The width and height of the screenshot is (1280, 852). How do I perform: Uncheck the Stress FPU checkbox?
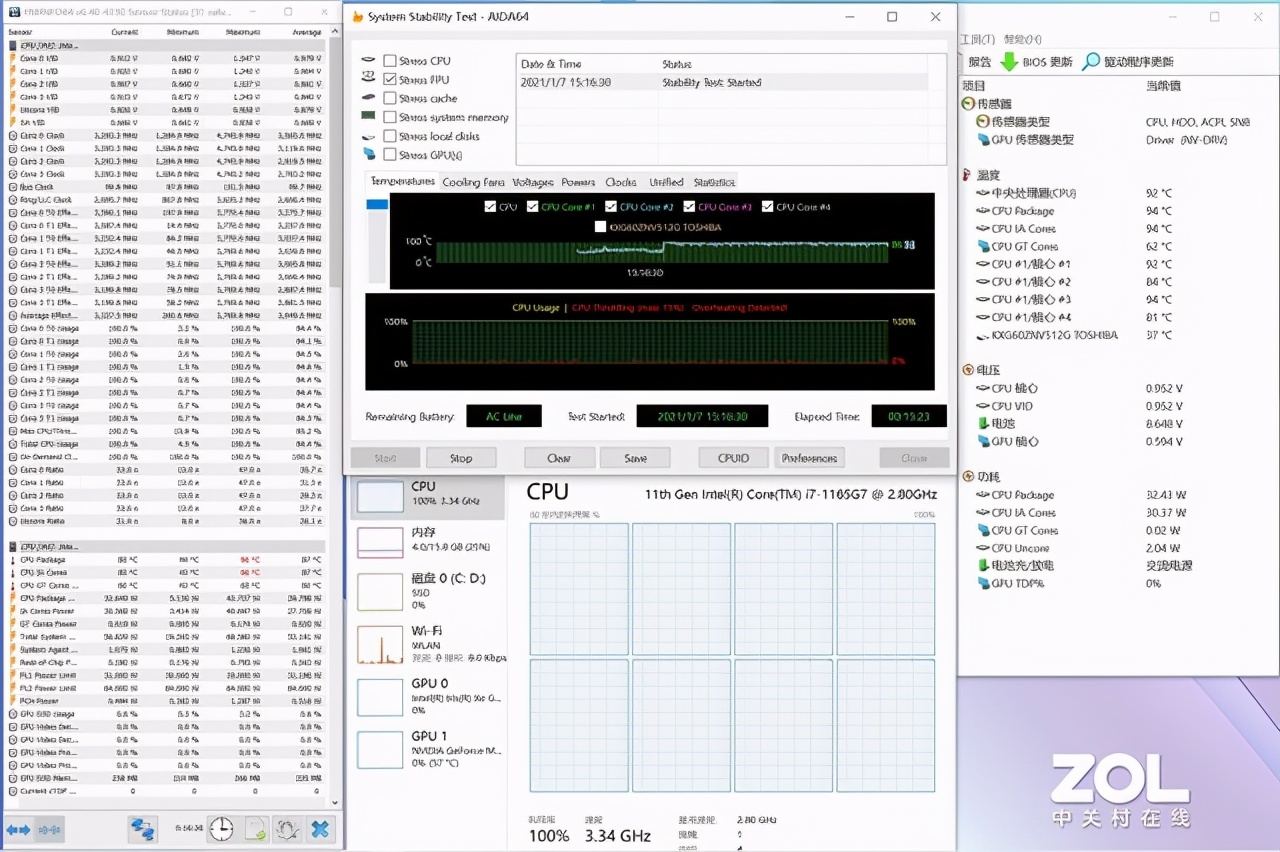(x=390, y=80)
